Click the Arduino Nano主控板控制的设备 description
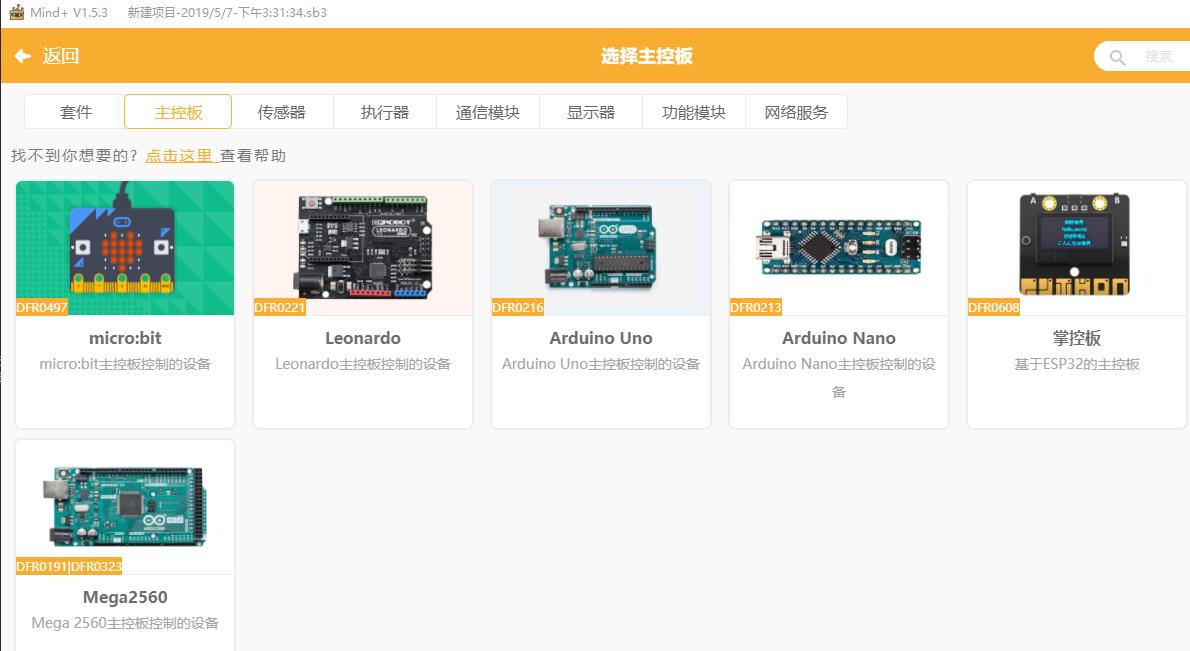The width and height of the screenshot is (1190, 651). pos(839,377)
